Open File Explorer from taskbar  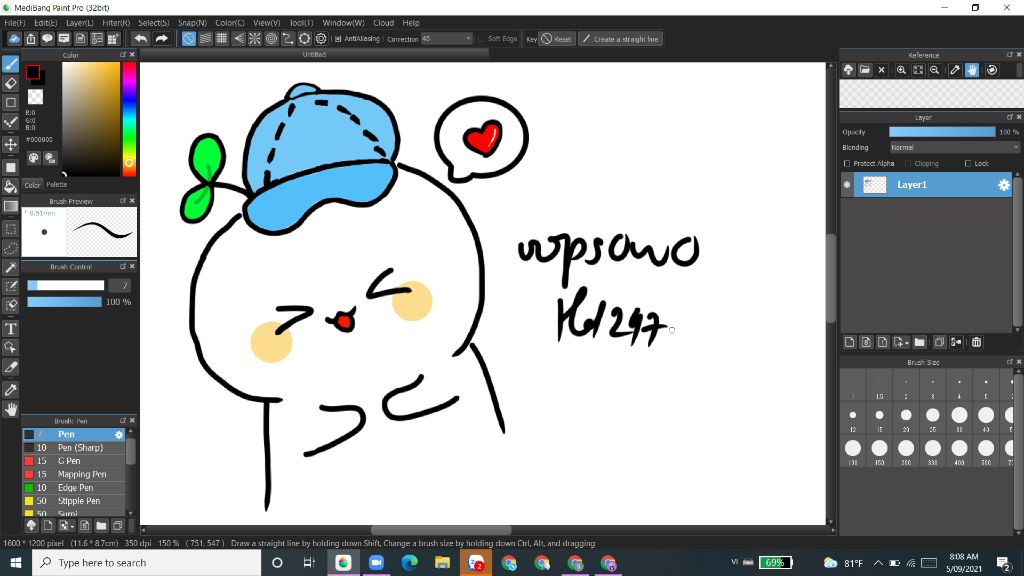[x=442, y=562]
